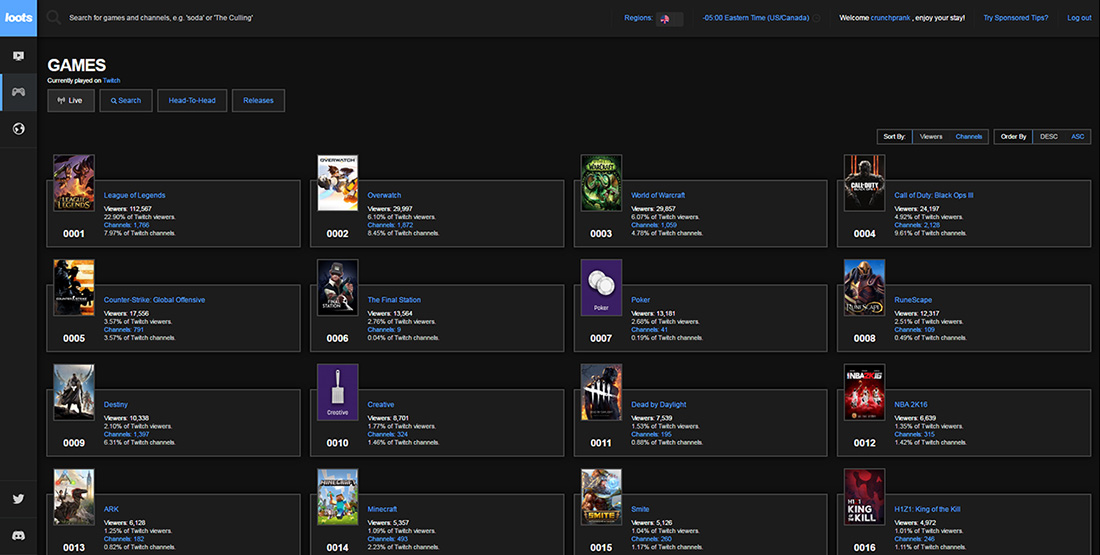The image size is (1100, 555).
Task: Open the H1Z1: King of the Kill link
Action: 927,509
